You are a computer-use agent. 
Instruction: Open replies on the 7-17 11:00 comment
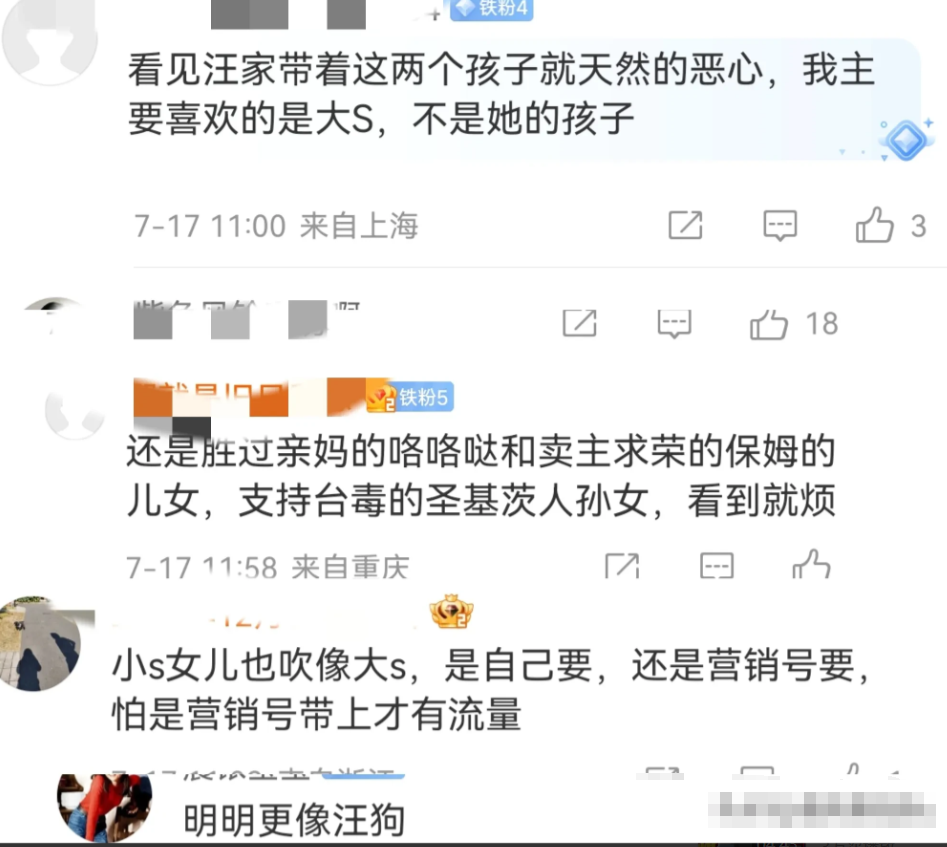coord(780,225)
